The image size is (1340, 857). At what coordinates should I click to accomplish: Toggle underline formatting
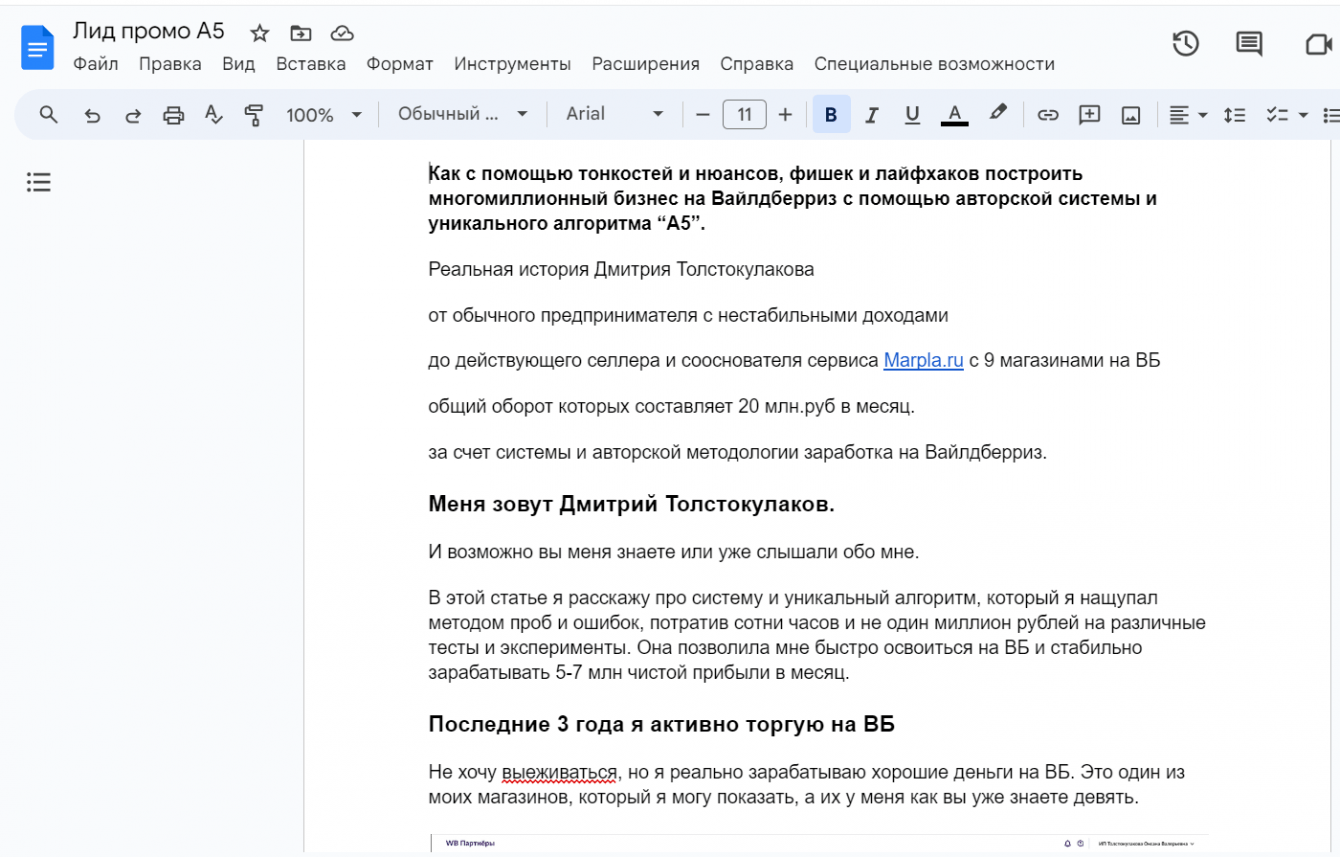pyautogui.click(x=912, y=115)
